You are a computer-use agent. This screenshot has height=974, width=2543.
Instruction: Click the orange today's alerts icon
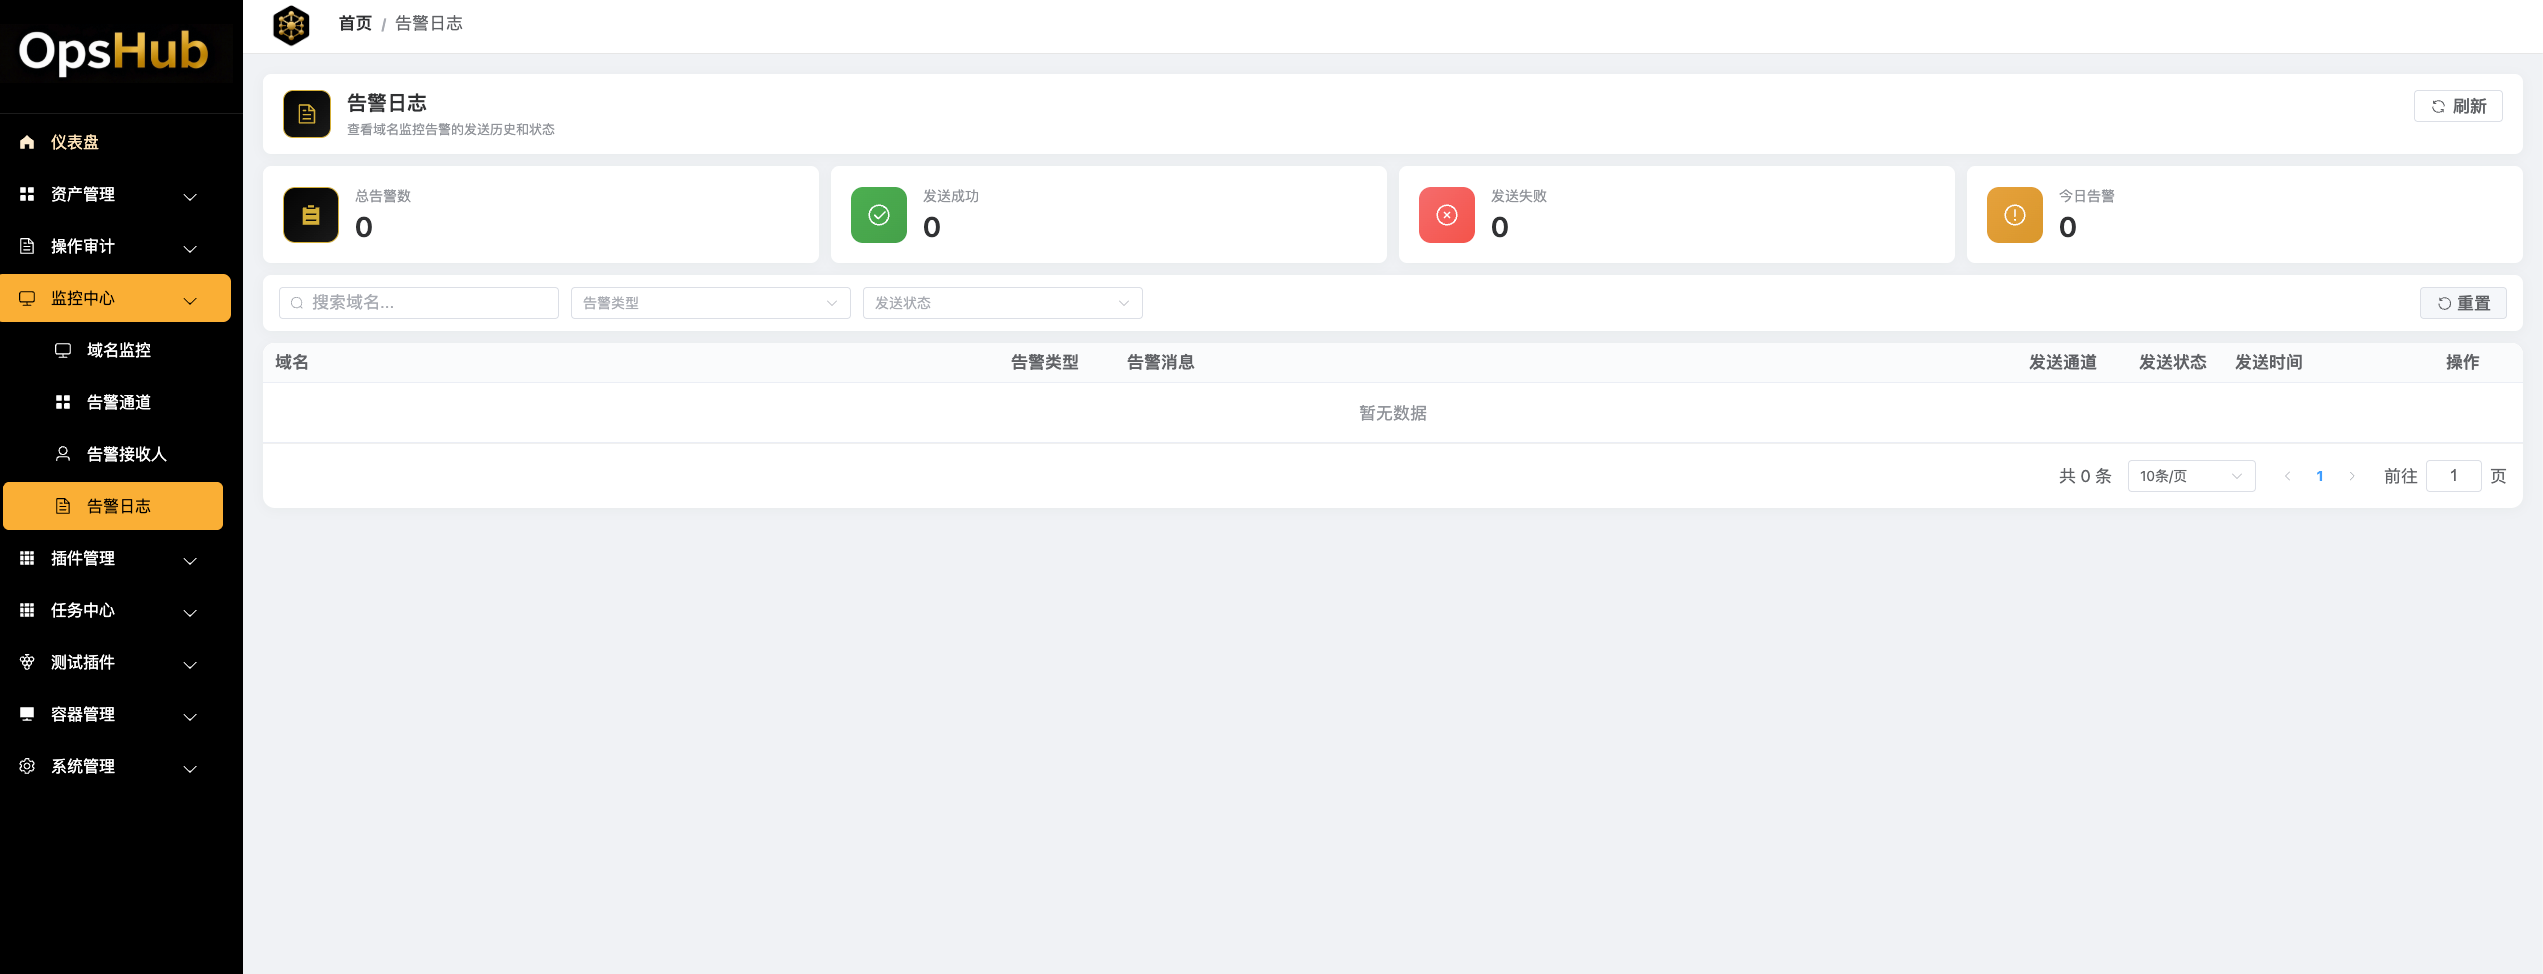point(2014,215)
